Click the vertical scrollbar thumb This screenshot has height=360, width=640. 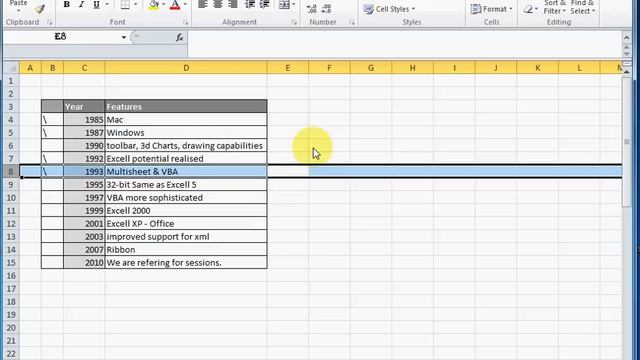pyautogui.click(x=627, y=142)
